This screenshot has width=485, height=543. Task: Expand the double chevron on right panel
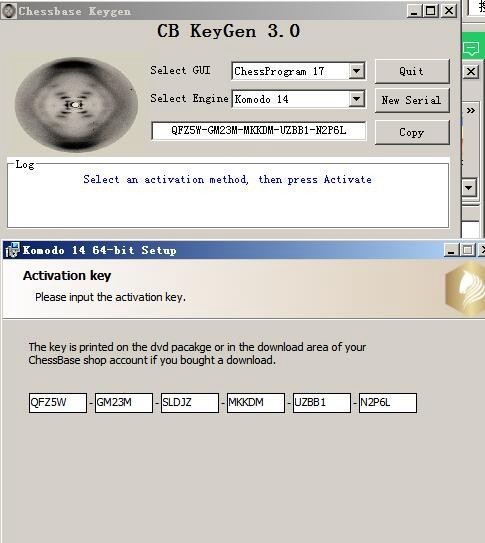point(471,110)
